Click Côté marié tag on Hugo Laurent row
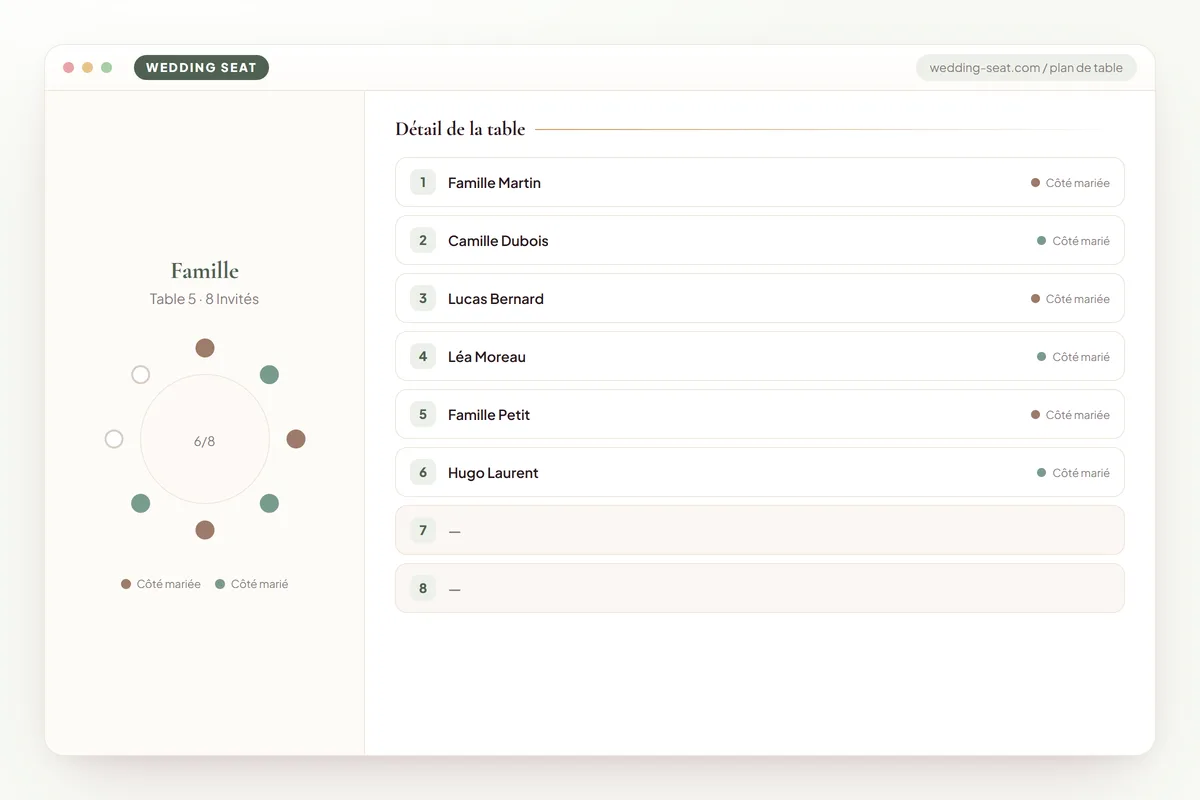This screenshot has height=800, width=1200. [x=1073, y=473]
